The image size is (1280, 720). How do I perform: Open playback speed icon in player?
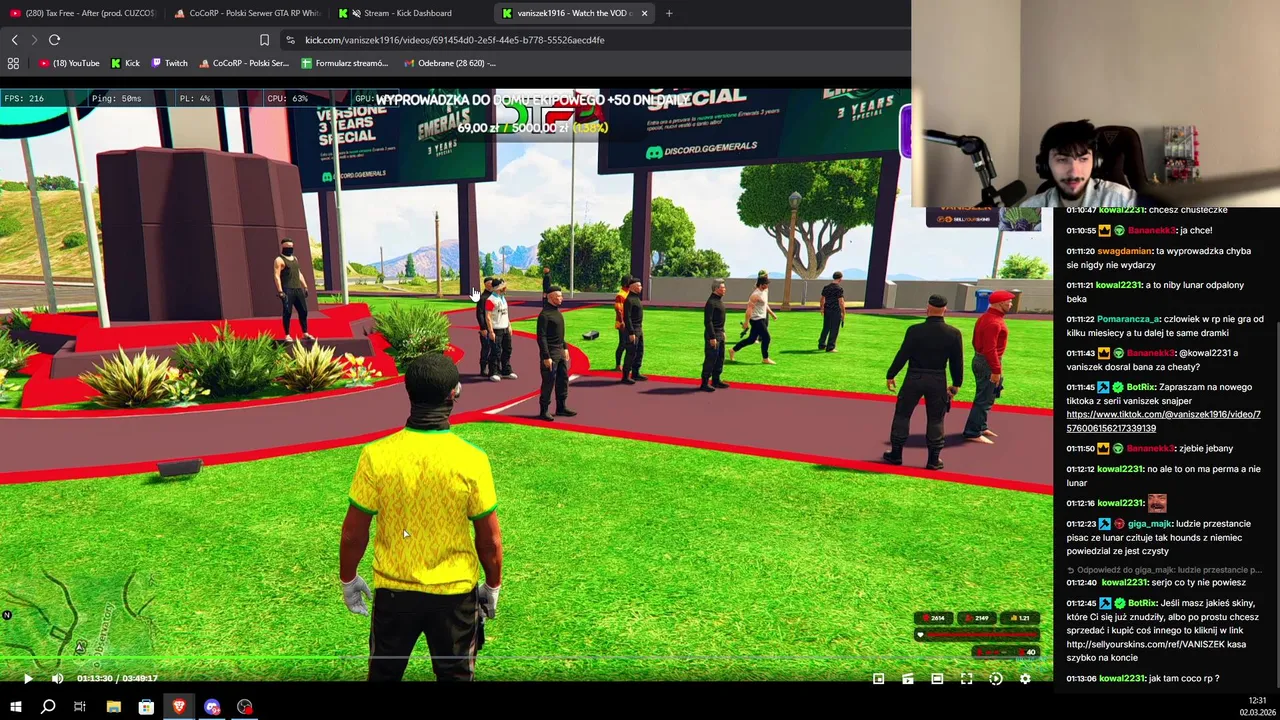pos(996,678)
